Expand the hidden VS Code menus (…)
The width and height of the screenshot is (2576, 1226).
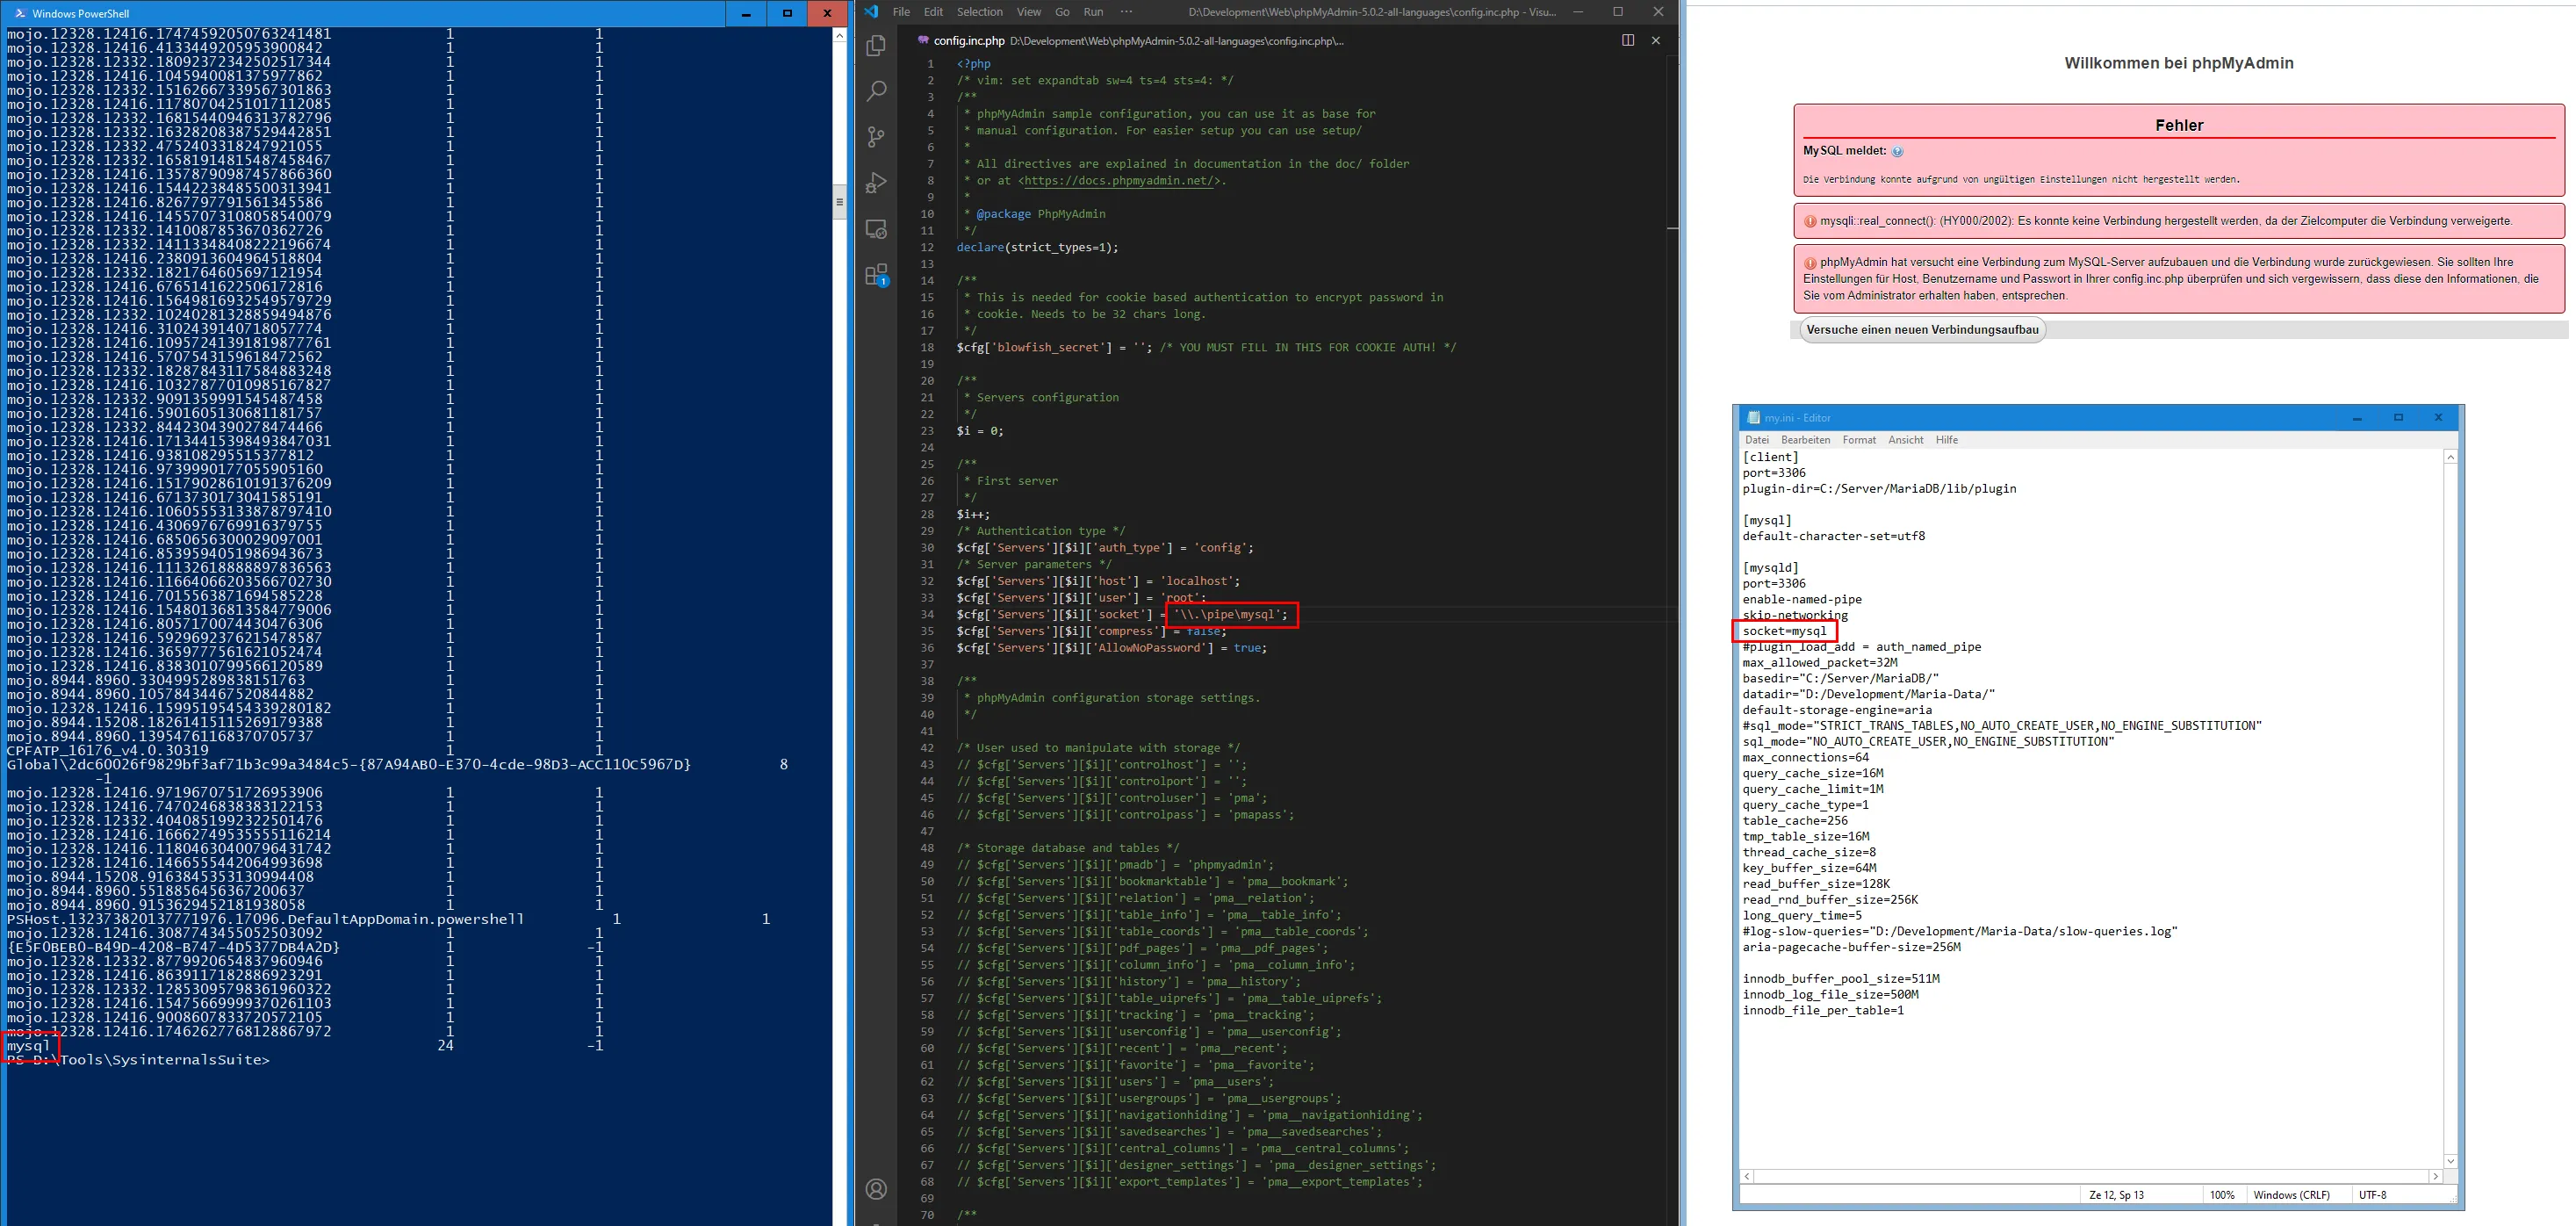point(1127,12)
